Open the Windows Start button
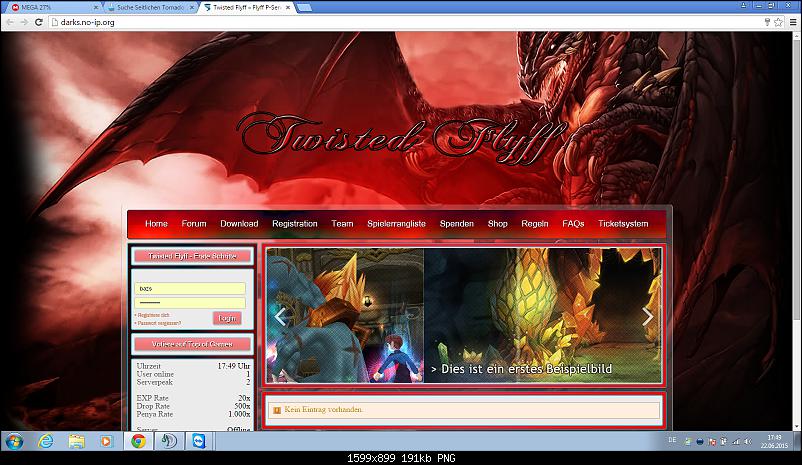 click(x=14, y=441)
